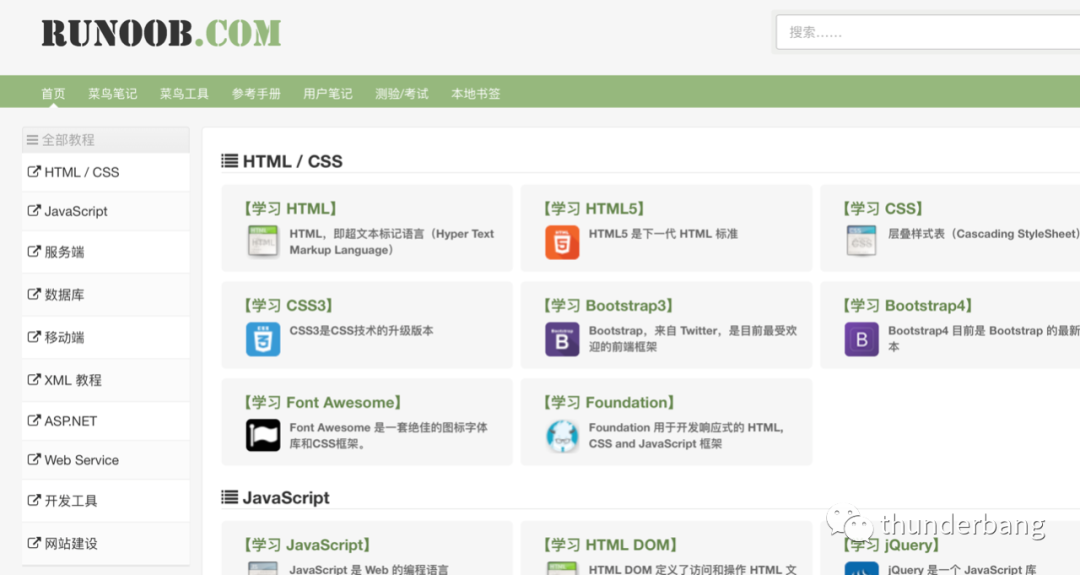Click the external-link icon beside 服务端
Image resolution: width=1080 pixels, height=575 pixels.
(34, 251)
